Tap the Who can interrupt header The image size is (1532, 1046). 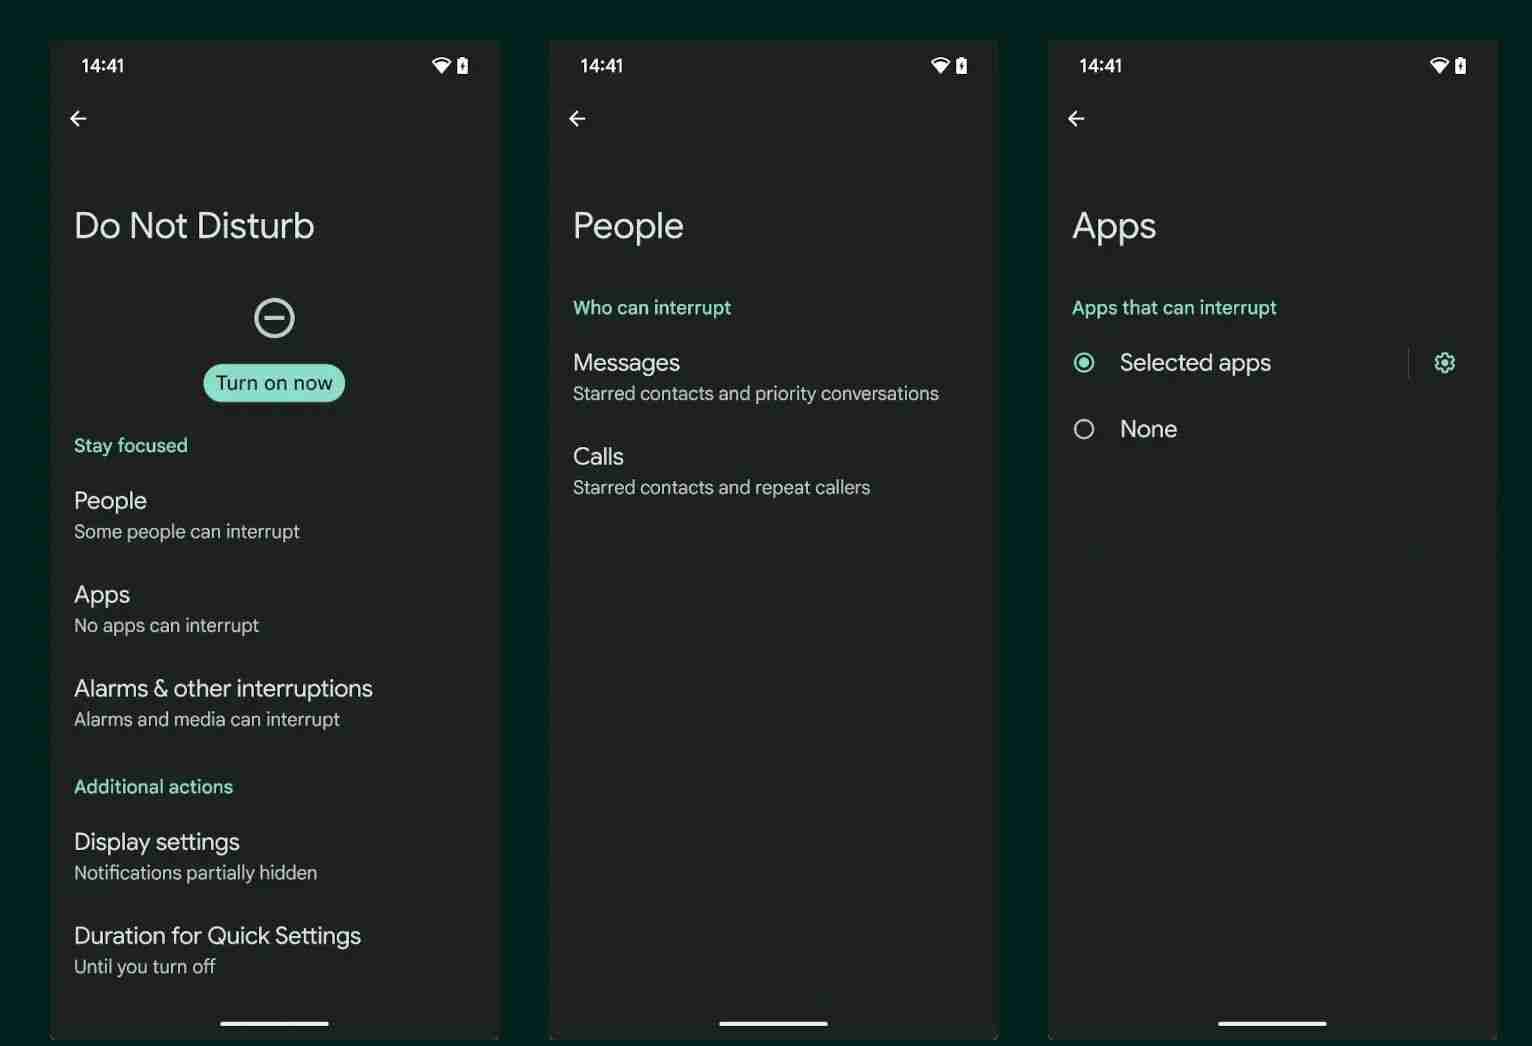tap(652, 308)
